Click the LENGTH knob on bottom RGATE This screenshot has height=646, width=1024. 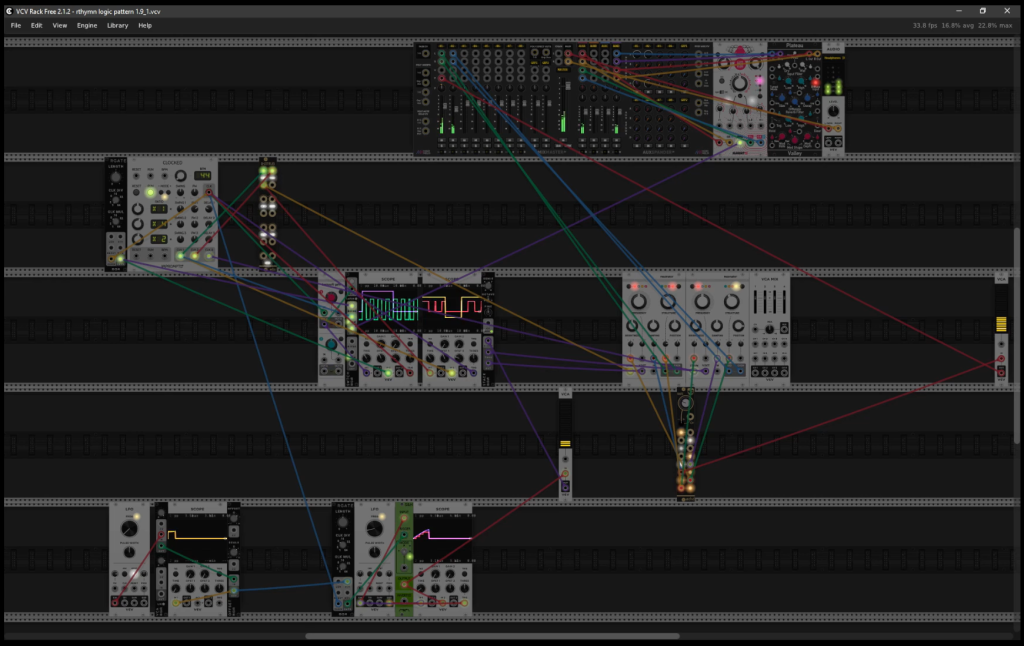point(342,522)
